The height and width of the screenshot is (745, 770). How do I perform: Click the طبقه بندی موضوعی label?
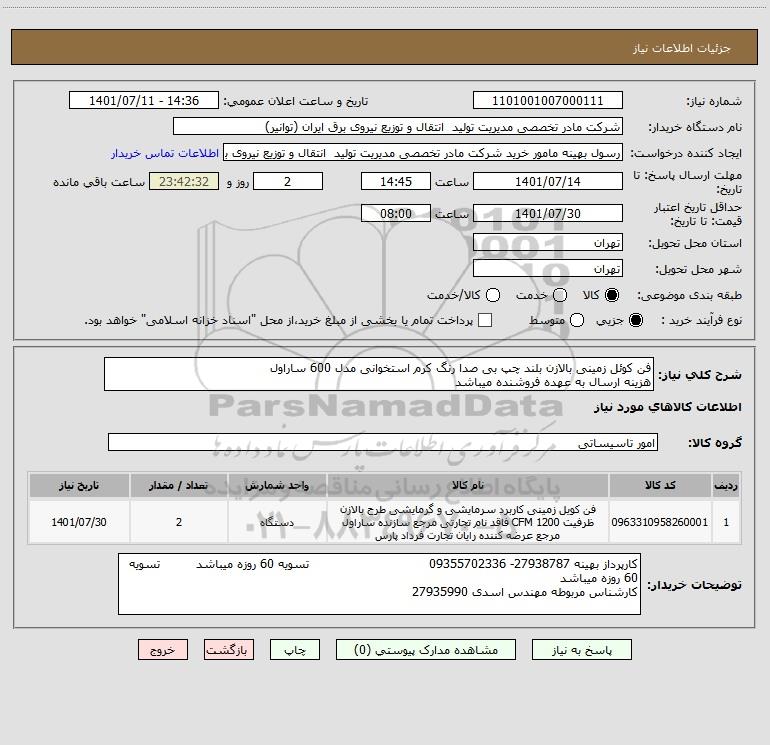coord(689,296)
